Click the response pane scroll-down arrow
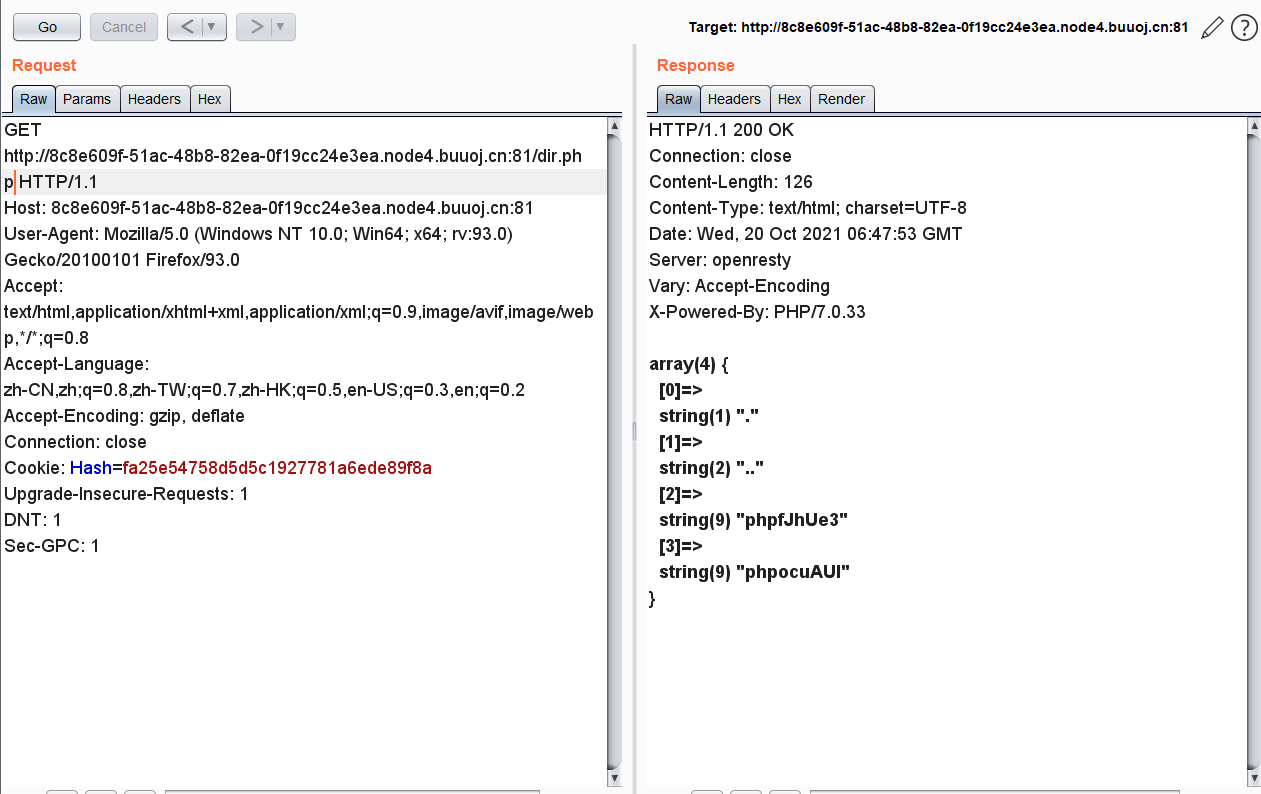This screenshot has width=1261, height=794. pos(1253,777)
